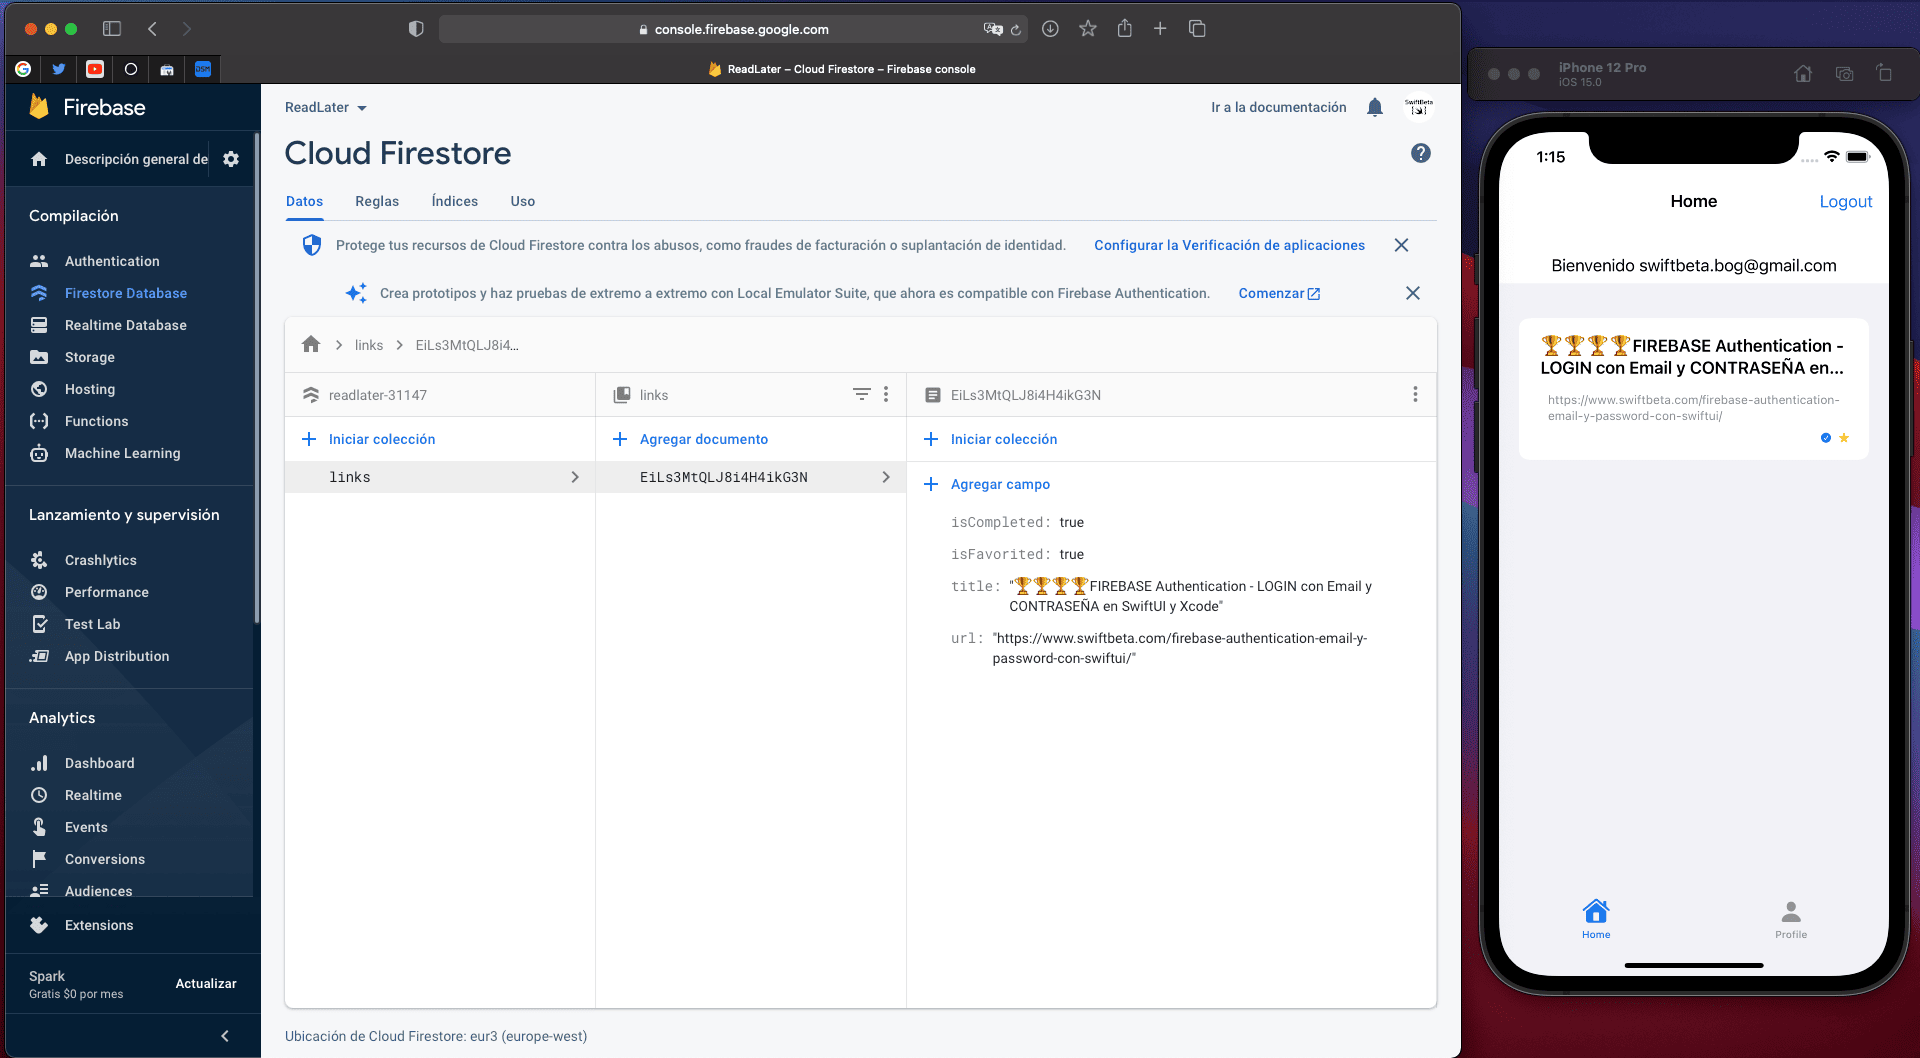Image resolution: width=1920 pixels, height=1058 pixels.
Task: Click isFavorited field value true
Action: click(x=1071, y=554)
